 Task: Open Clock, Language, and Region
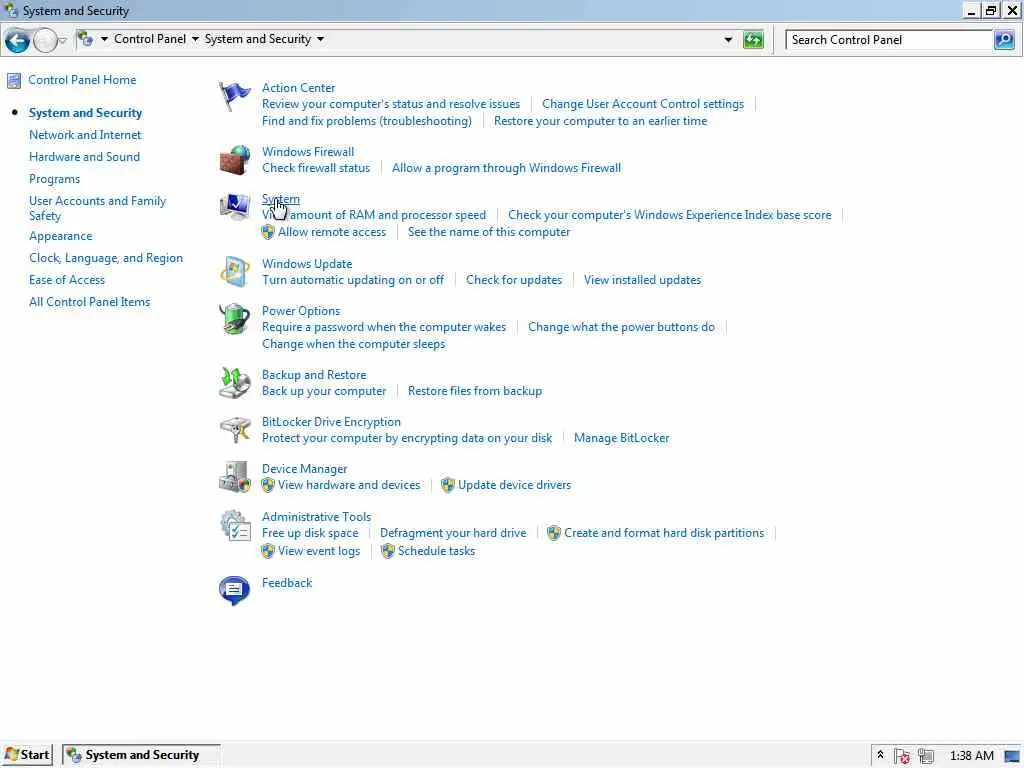click(x=106, y=258)
